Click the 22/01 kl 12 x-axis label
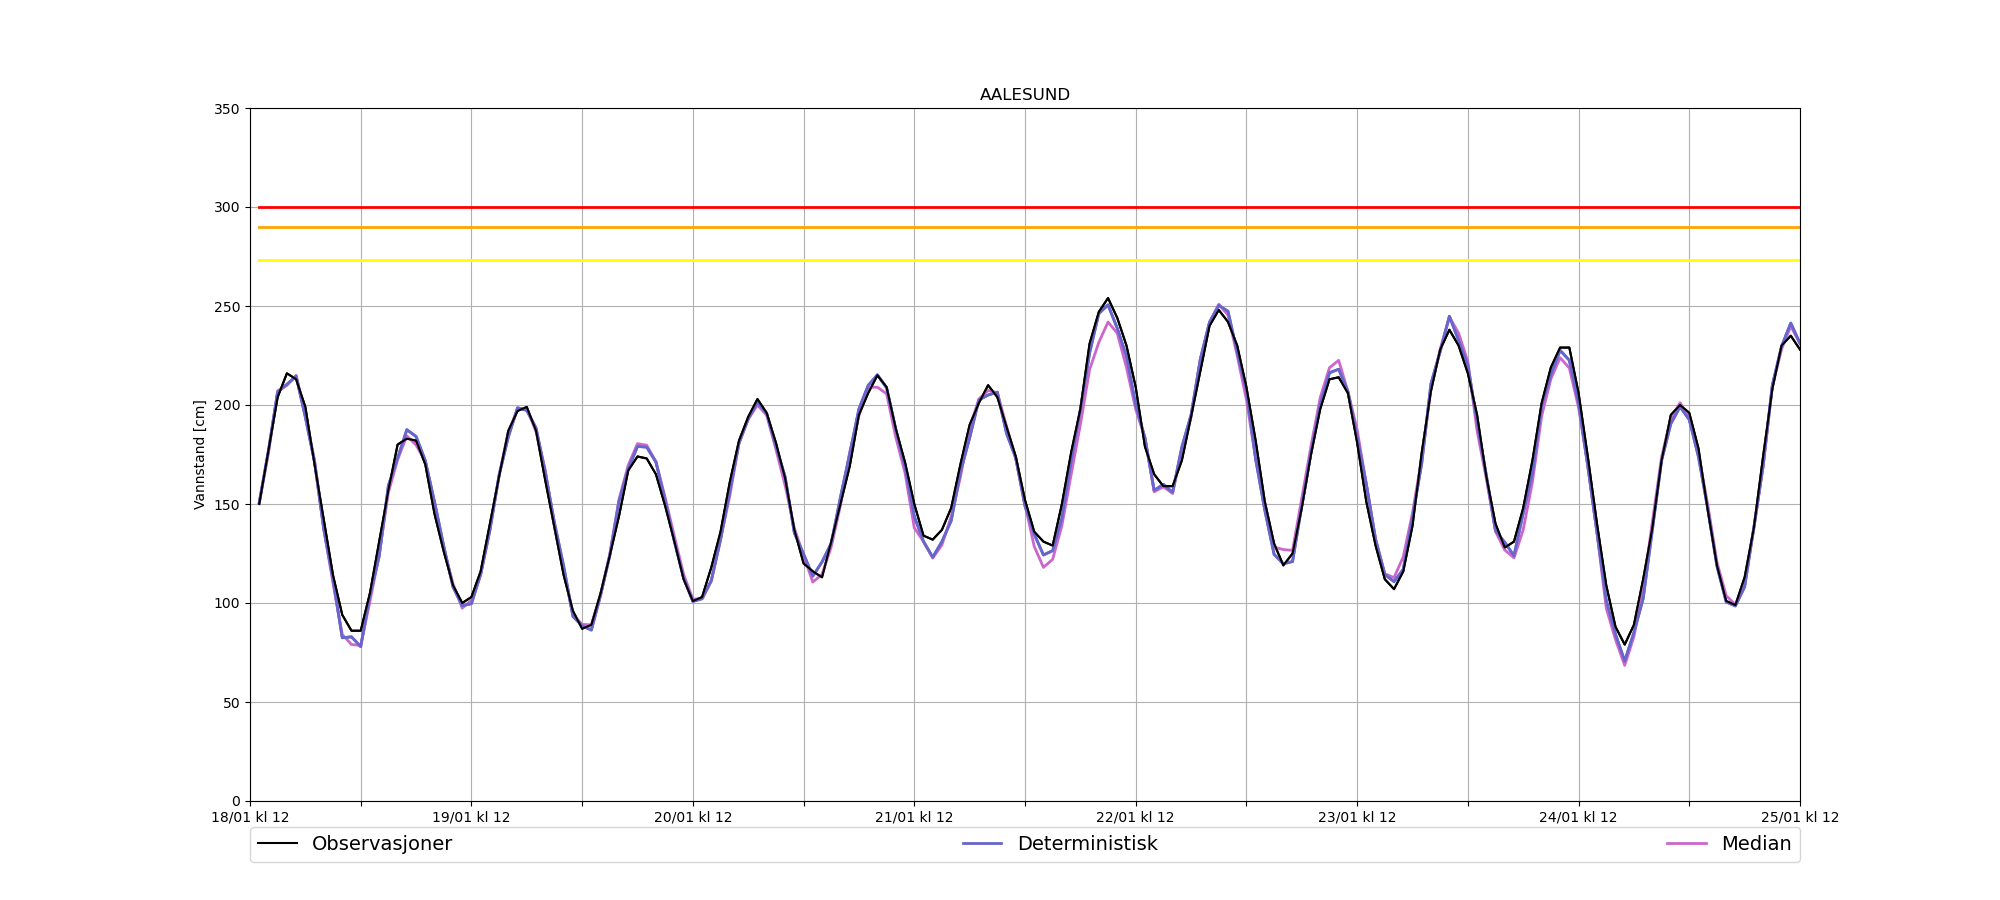Viewport: 2000px width, 900px height. (1135, 818)
